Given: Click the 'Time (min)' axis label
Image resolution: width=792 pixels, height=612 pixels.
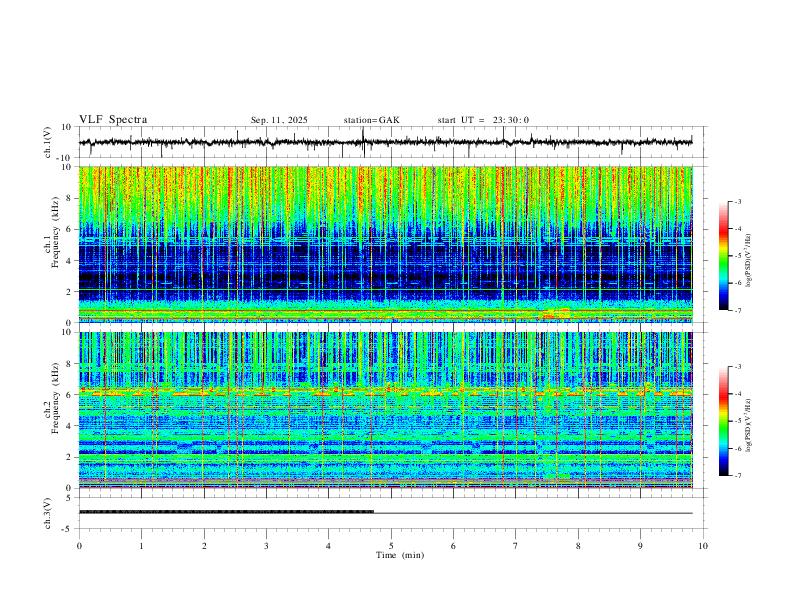Looking at the screenshot, I should (400, 555).
